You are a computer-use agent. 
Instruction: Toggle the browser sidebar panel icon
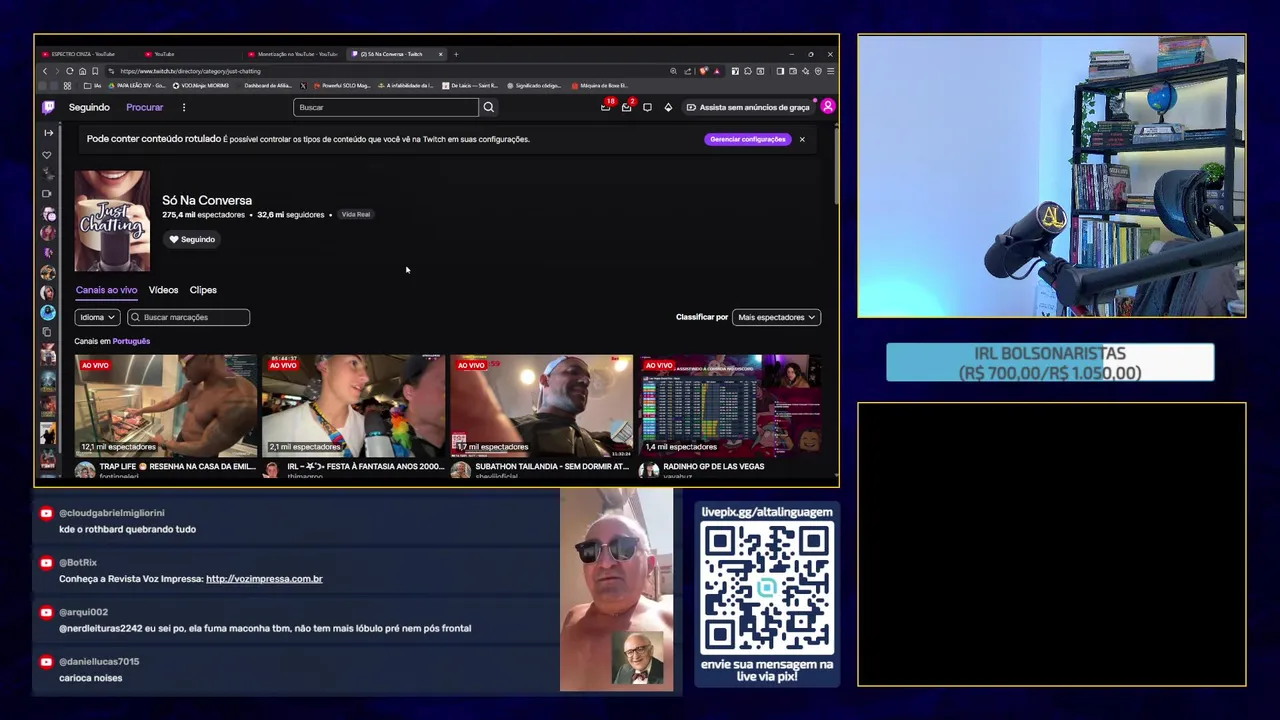pos(780,71)
